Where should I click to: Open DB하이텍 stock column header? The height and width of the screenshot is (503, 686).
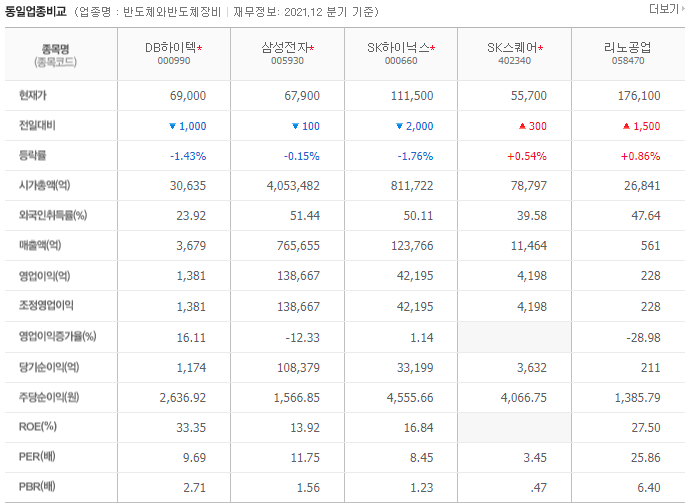coord(173,47)
